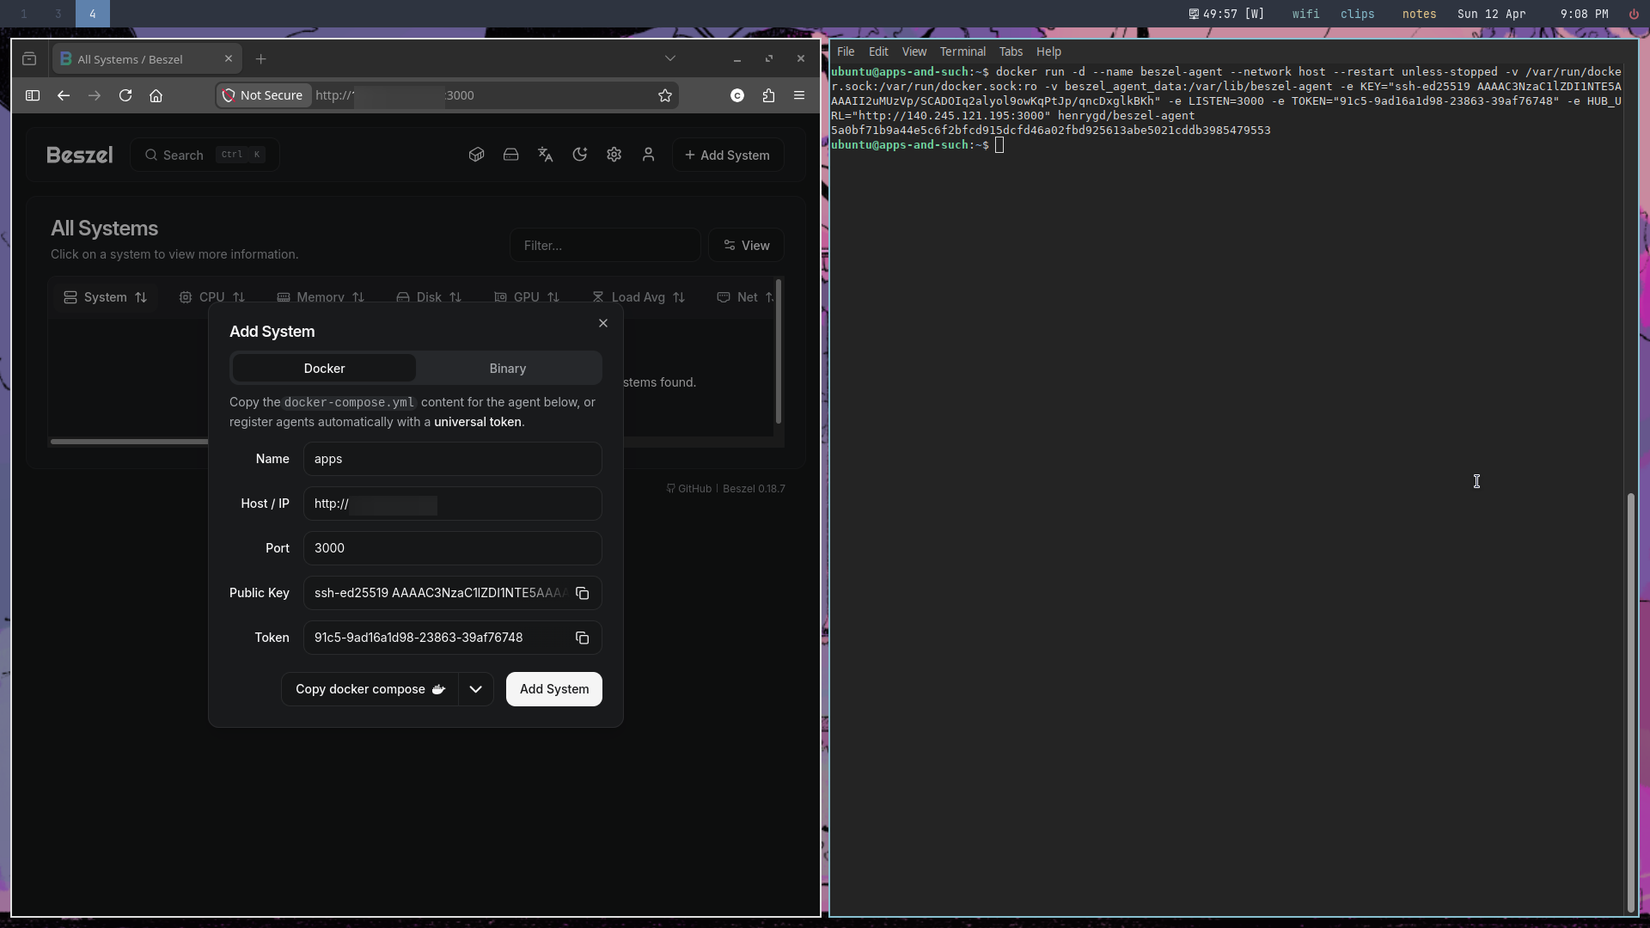
Task: Click the Not Secure site info badge
Action: pos(263,95)
